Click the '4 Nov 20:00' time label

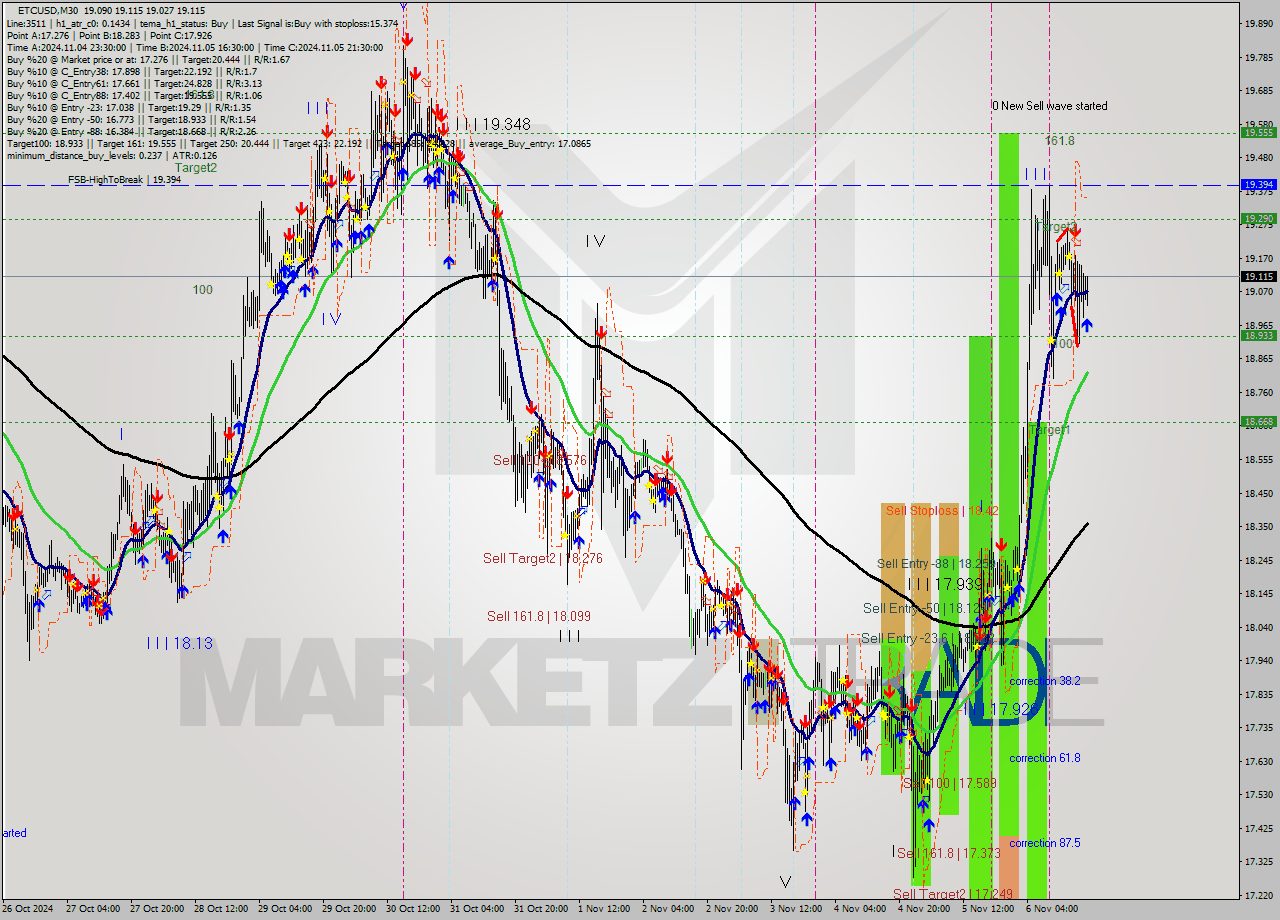pos(923,909)
